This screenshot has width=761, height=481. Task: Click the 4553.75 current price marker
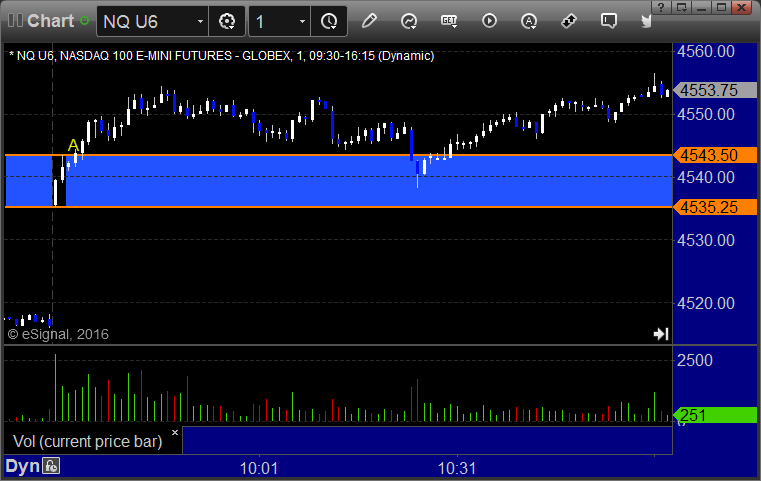click(715, 90)
